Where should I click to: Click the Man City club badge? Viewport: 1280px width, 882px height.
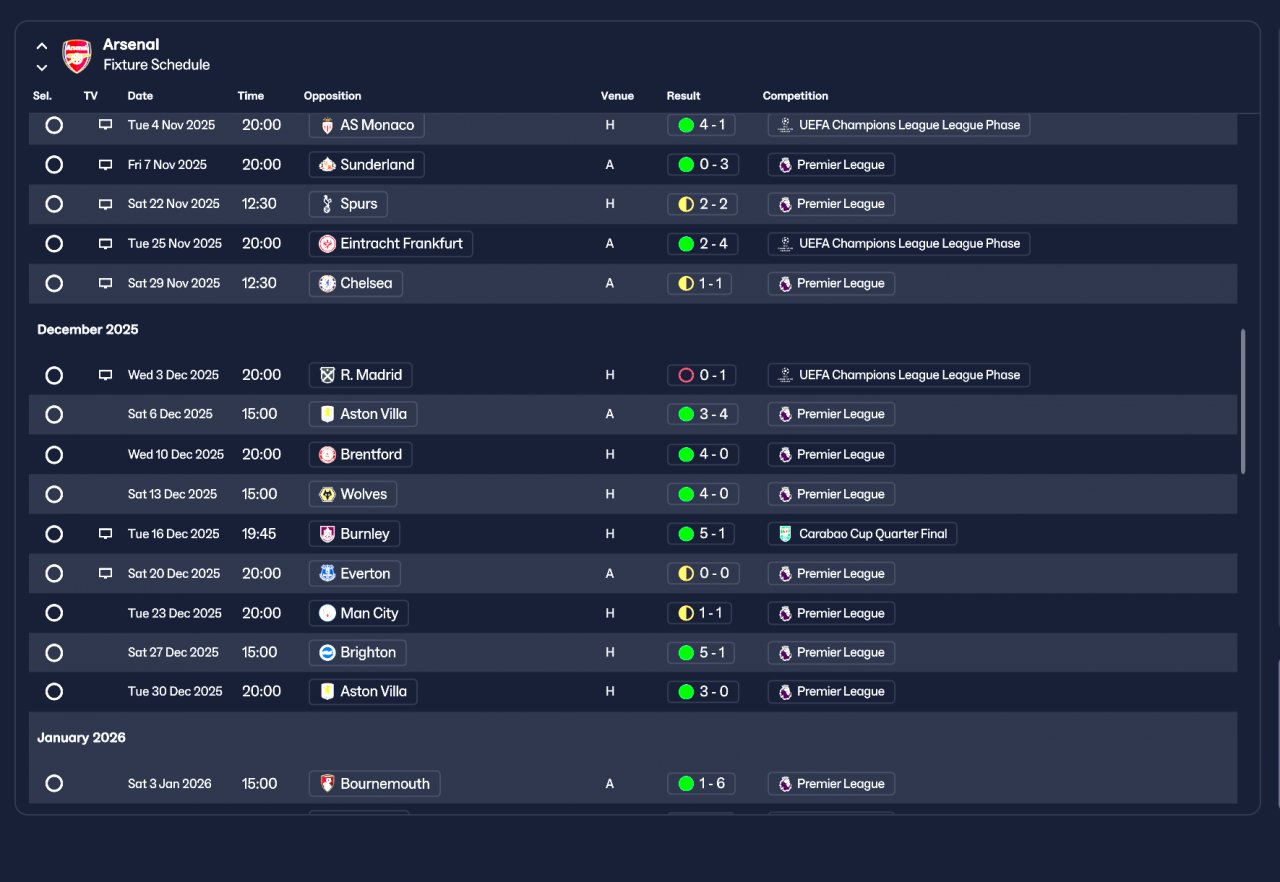[x=327, y=613]
